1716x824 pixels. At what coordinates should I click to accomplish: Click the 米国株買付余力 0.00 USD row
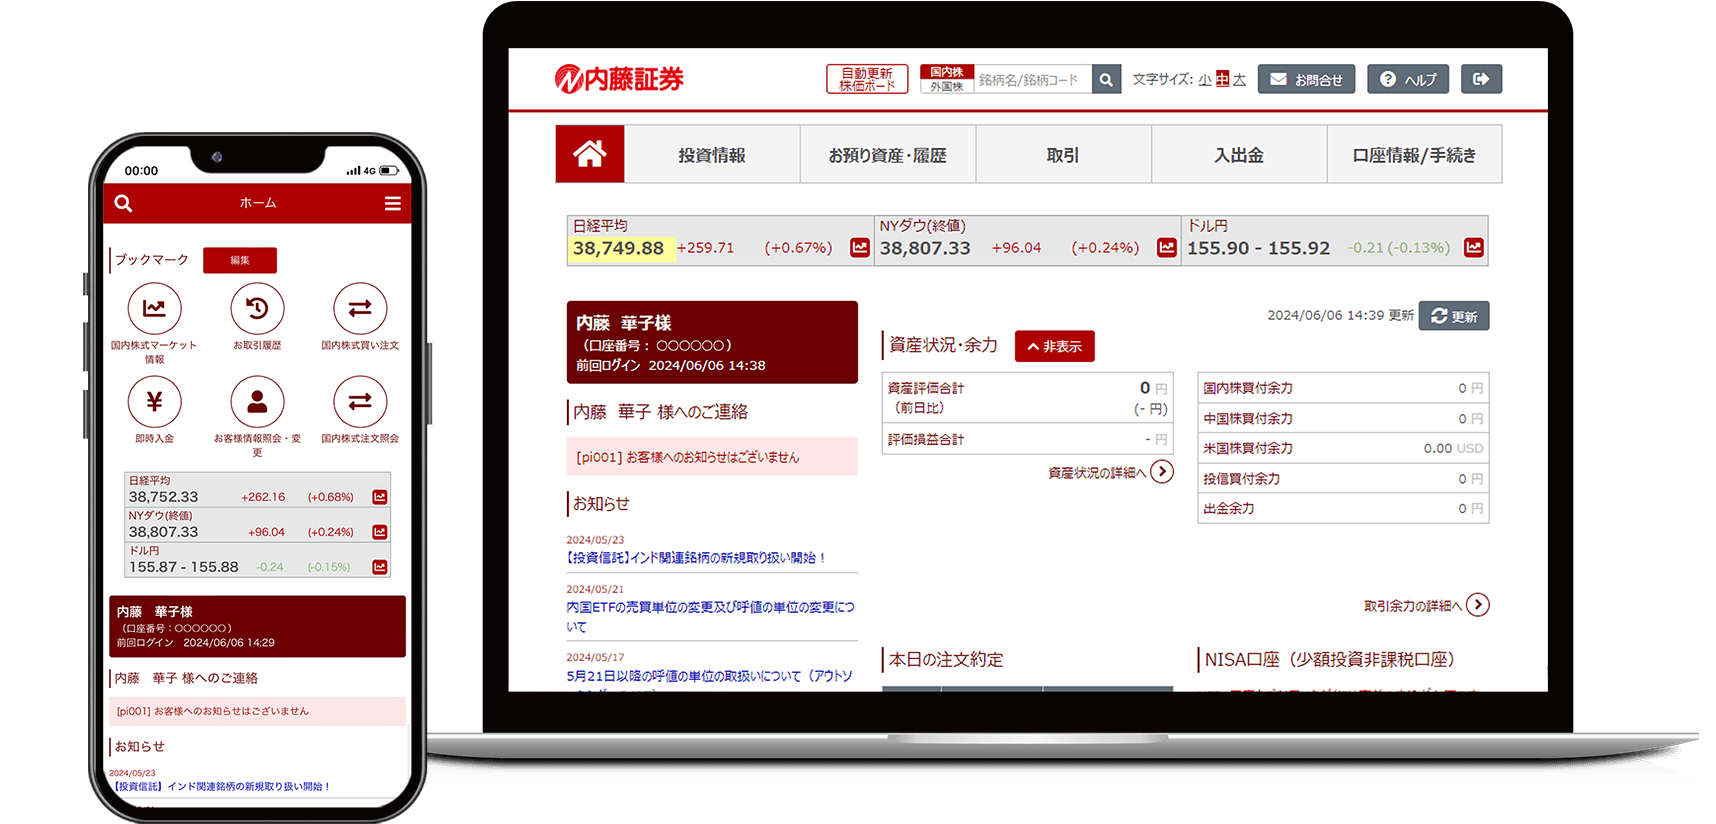[x=1343, y=448]
